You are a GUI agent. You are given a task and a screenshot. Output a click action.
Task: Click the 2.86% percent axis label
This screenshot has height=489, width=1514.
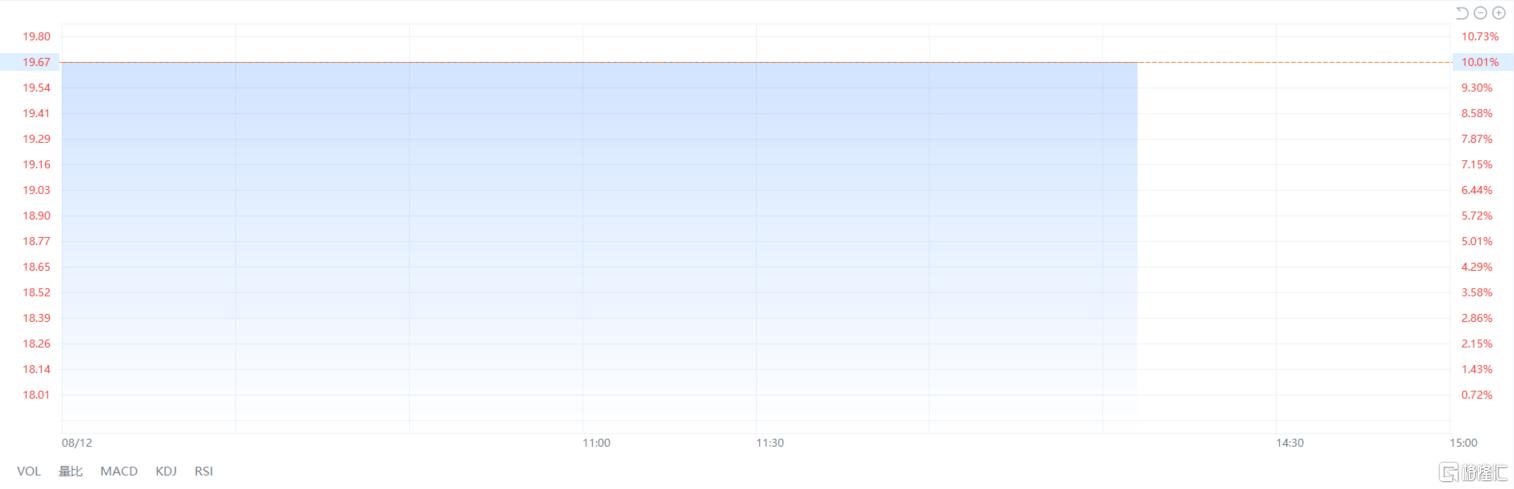pyautogui.click(x=1477, y=318)
